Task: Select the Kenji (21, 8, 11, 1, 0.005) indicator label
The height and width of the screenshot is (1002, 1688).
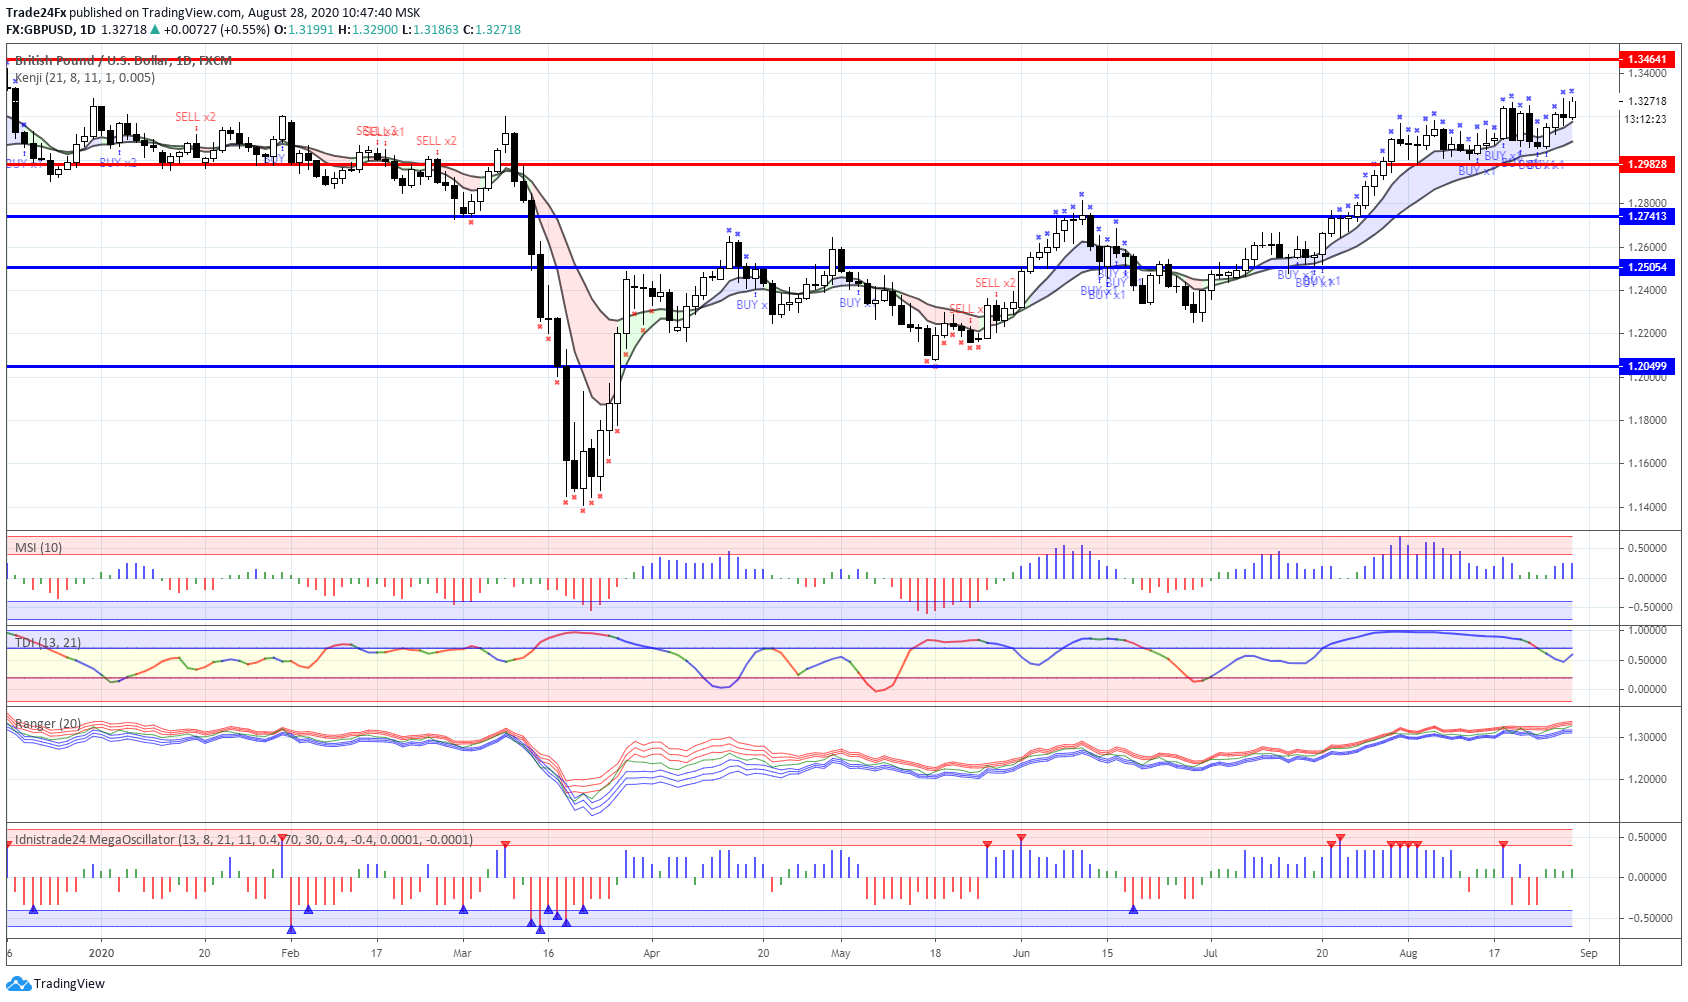Action: (x=85, y=78)
